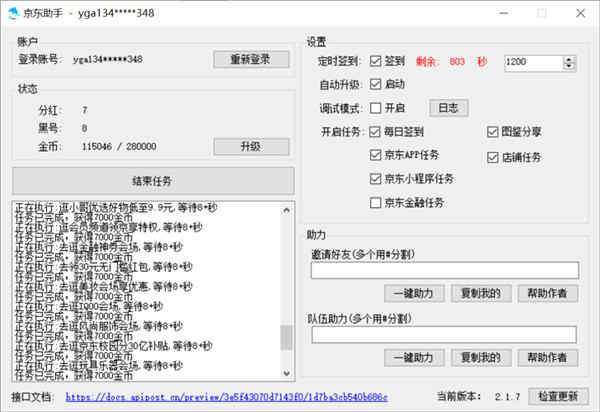Enable the 京东金融任务 checkbox
Viewport: 600px width, 412px height.
(376, 203)
